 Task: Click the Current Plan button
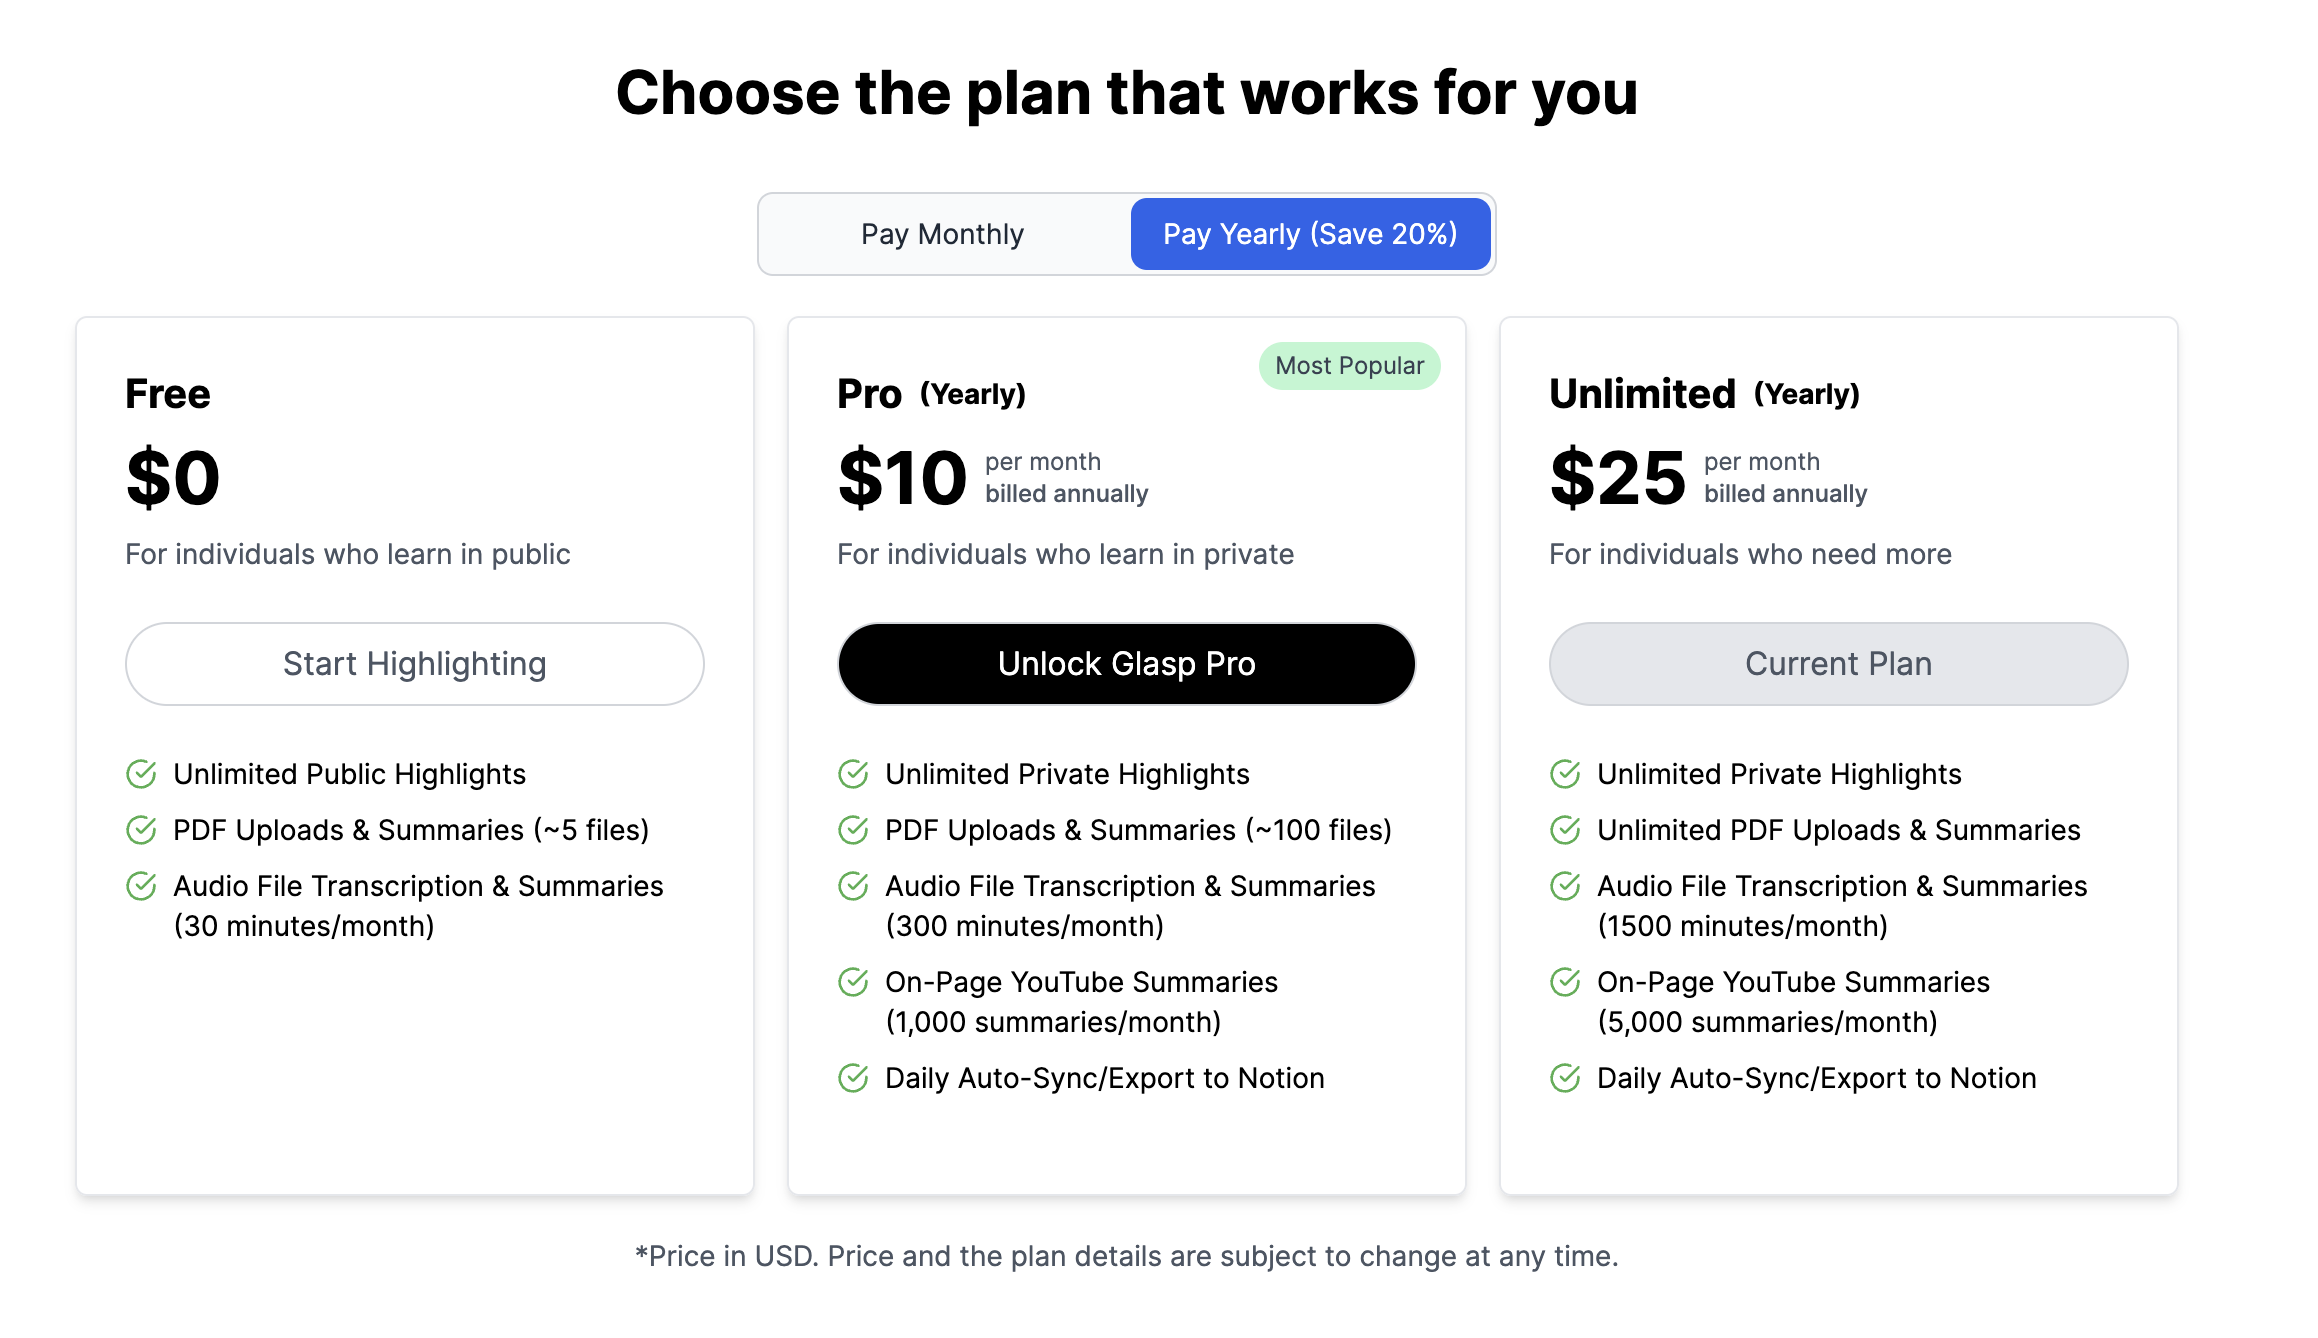pos(1838,664)
